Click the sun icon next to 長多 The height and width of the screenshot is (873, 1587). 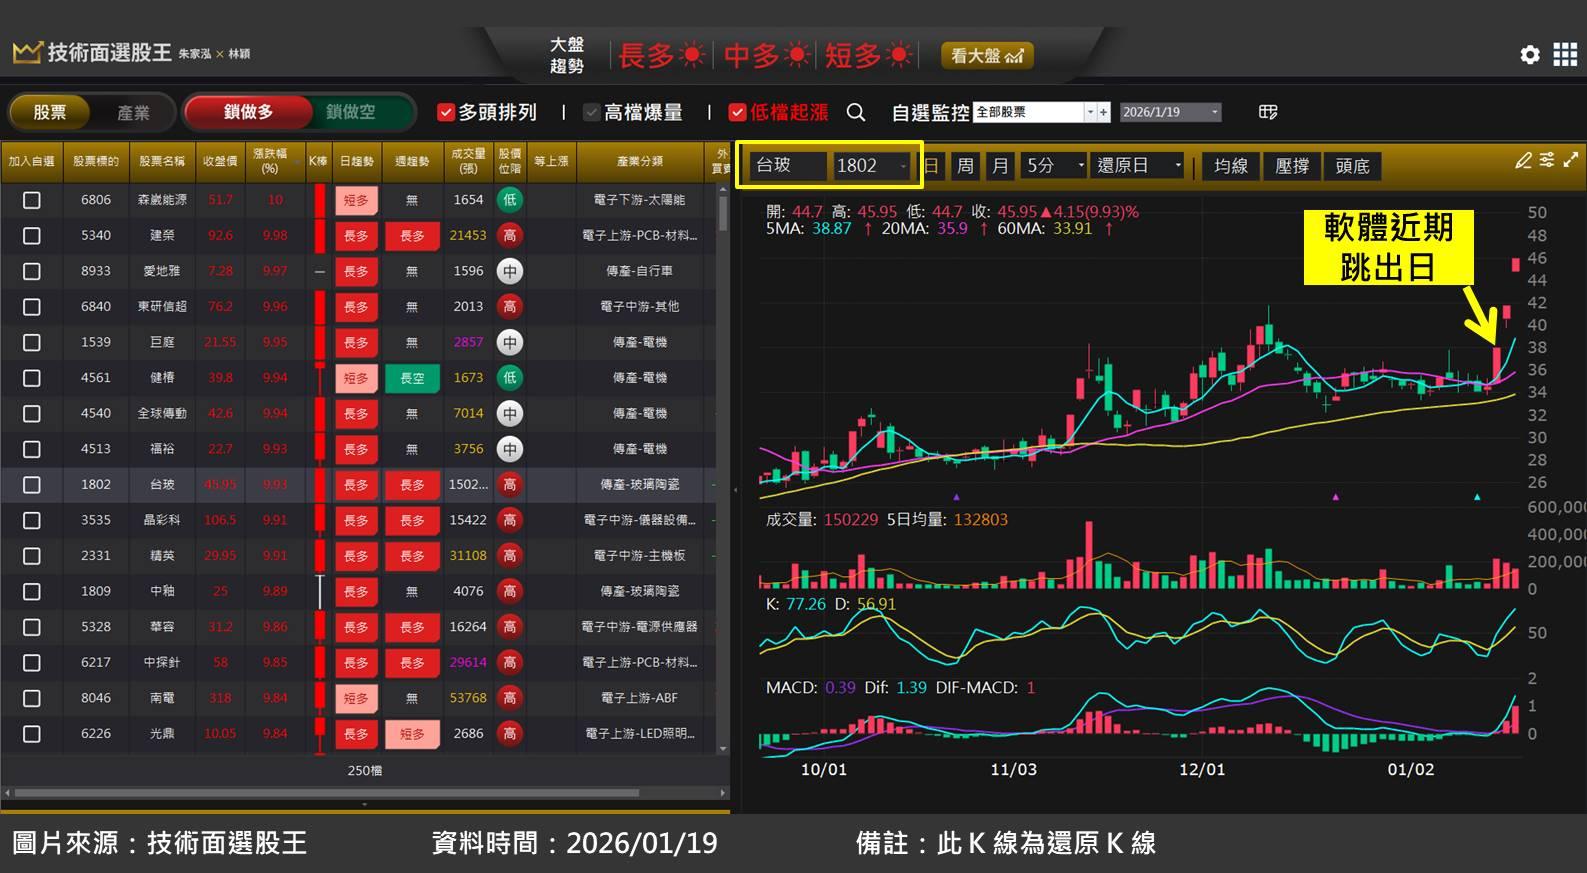[692, 55]
